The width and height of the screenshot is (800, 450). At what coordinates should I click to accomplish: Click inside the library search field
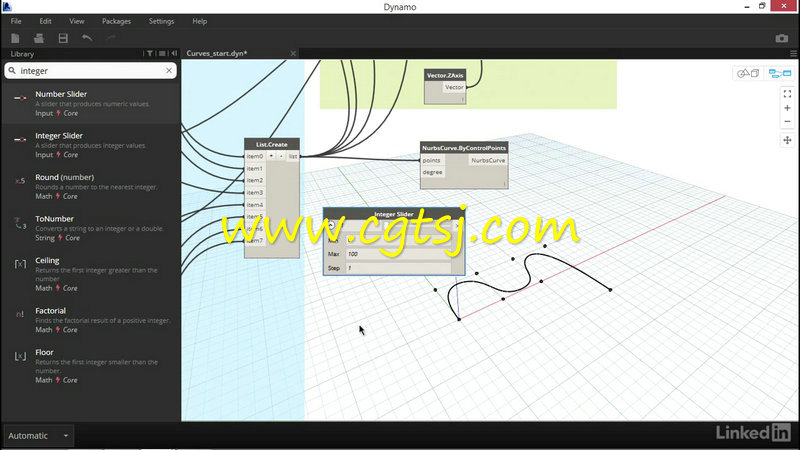pyautogui.click(x=91, y=71)
